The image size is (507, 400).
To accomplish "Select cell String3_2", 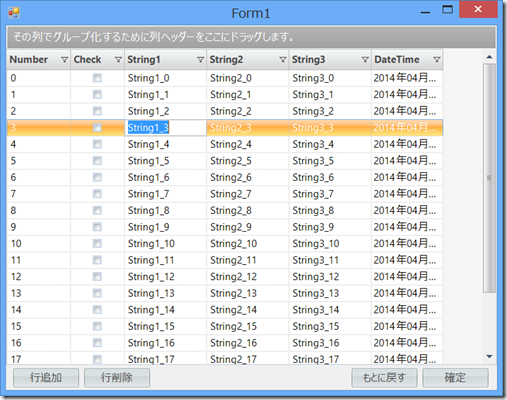I will [330, 111].
